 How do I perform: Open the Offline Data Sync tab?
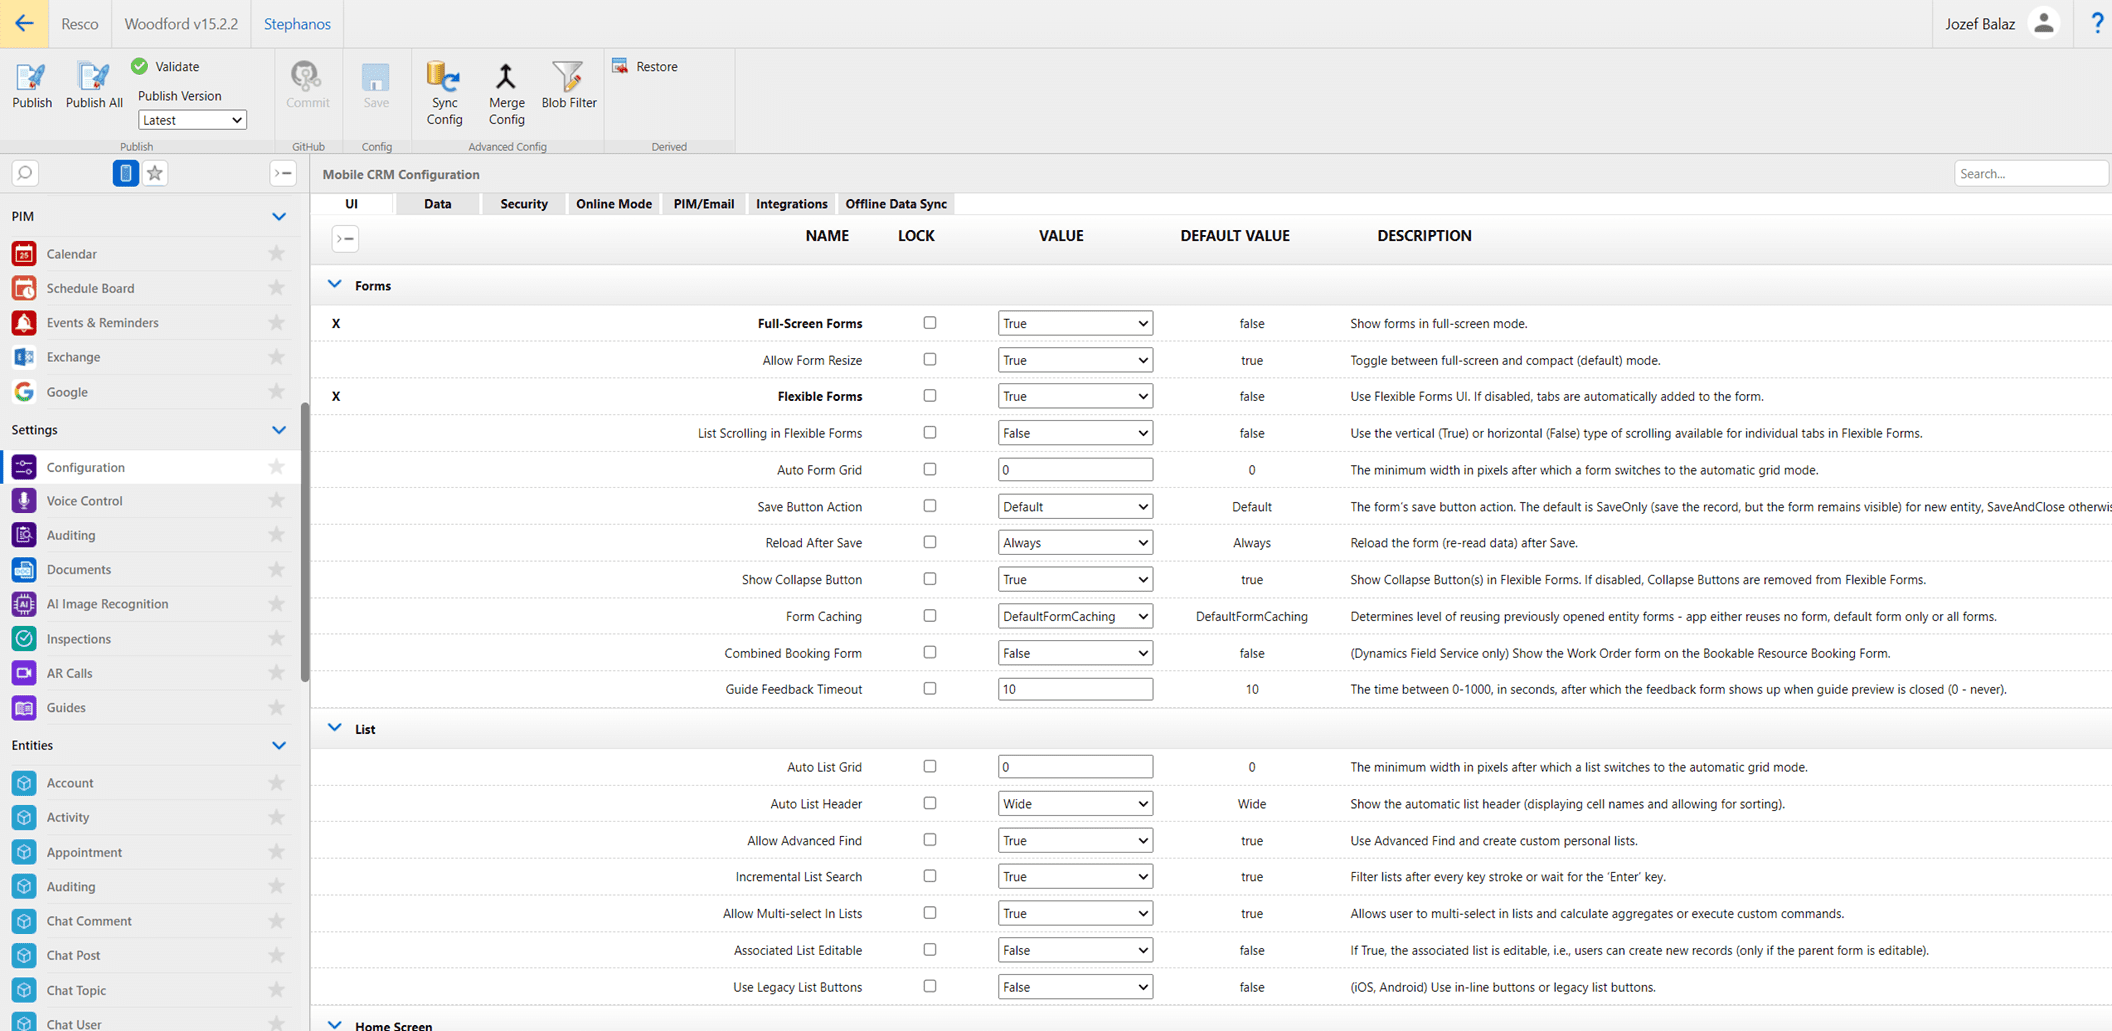click(895, 204)
